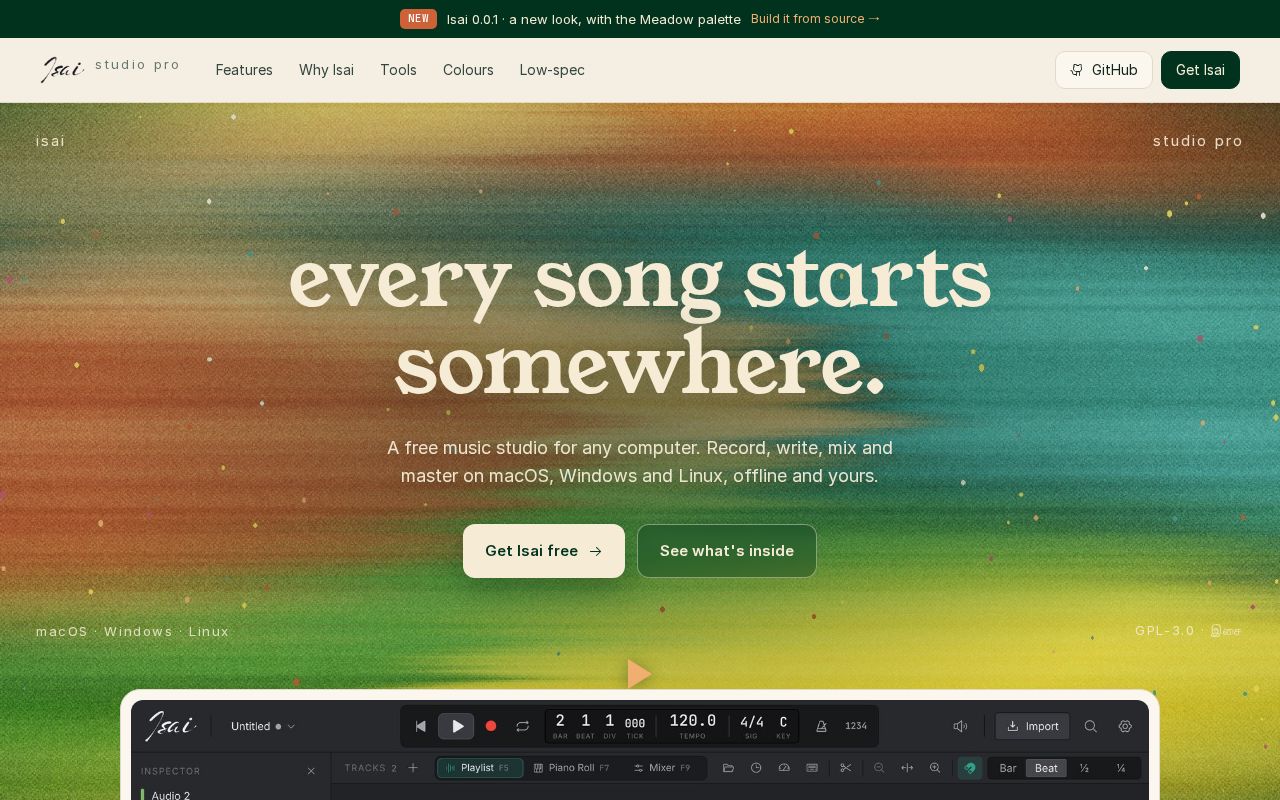
Task: Click the zoom in magnifier
Action: pyautogui.click(x=935, y=768)
